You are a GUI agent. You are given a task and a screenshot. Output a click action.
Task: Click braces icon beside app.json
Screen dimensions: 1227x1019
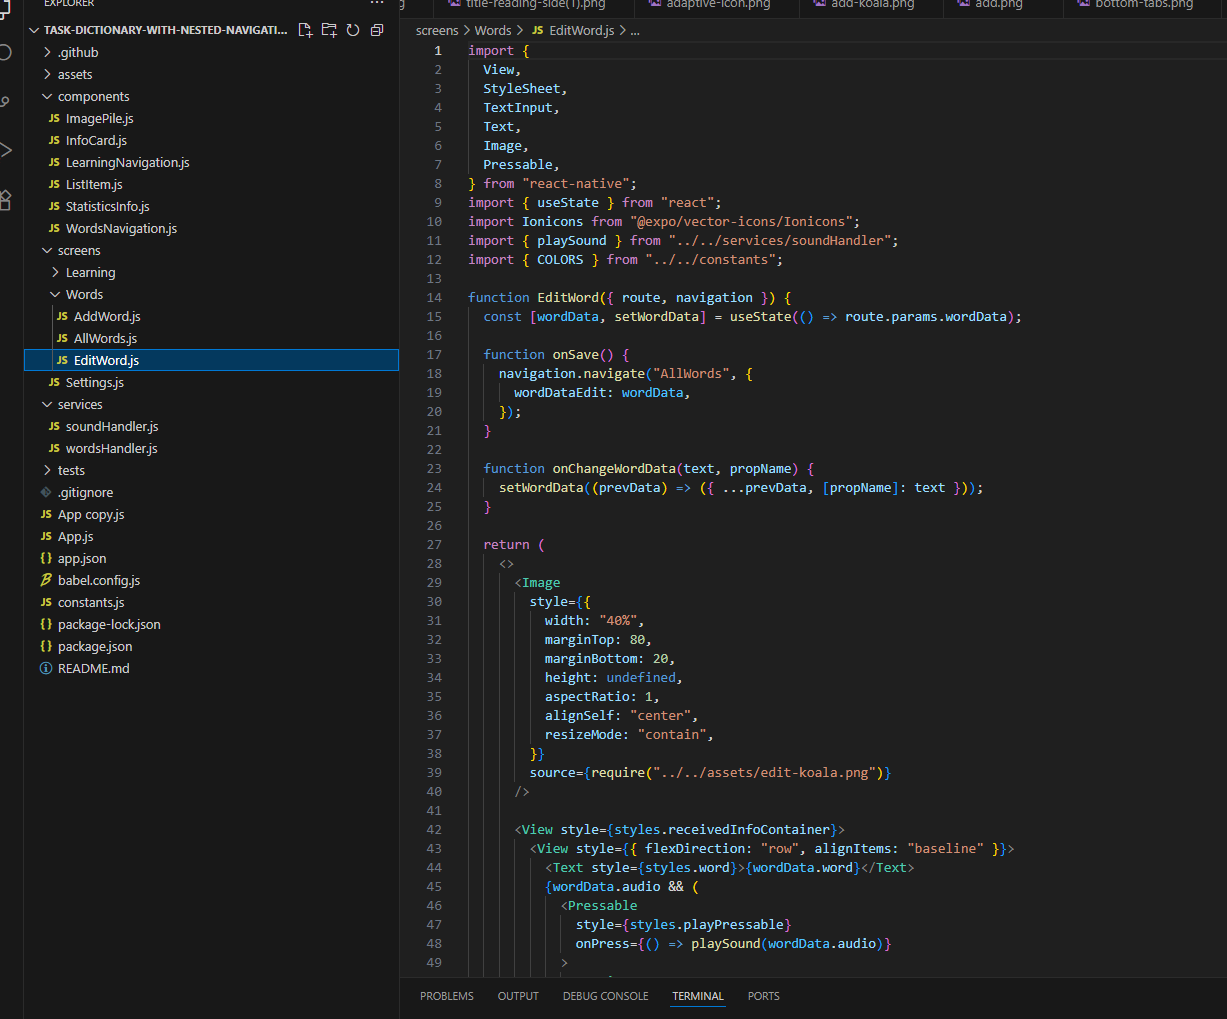pos(46,559)
